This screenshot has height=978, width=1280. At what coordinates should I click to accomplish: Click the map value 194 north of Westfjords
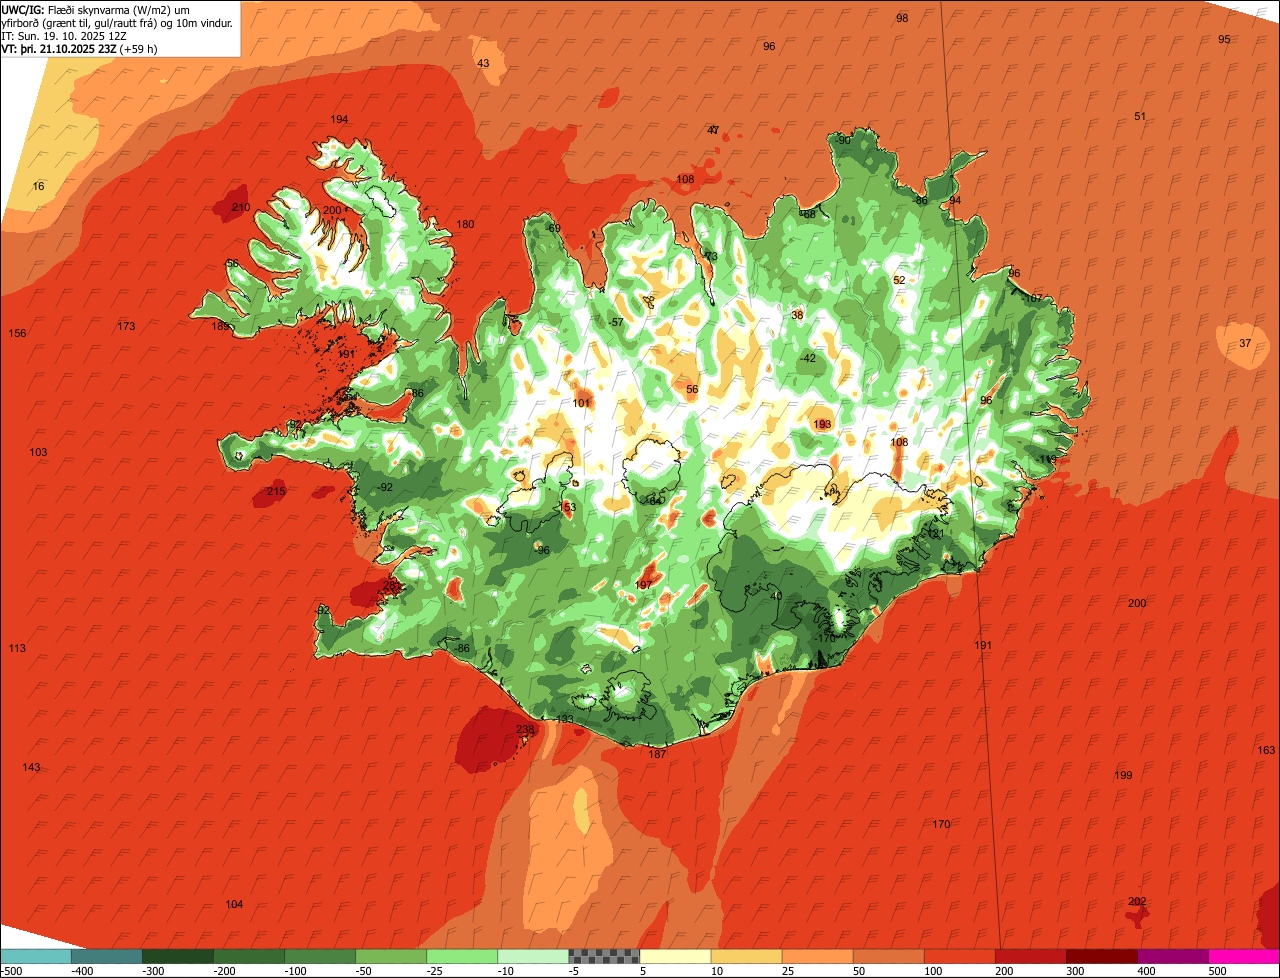[x=339, y=119]
